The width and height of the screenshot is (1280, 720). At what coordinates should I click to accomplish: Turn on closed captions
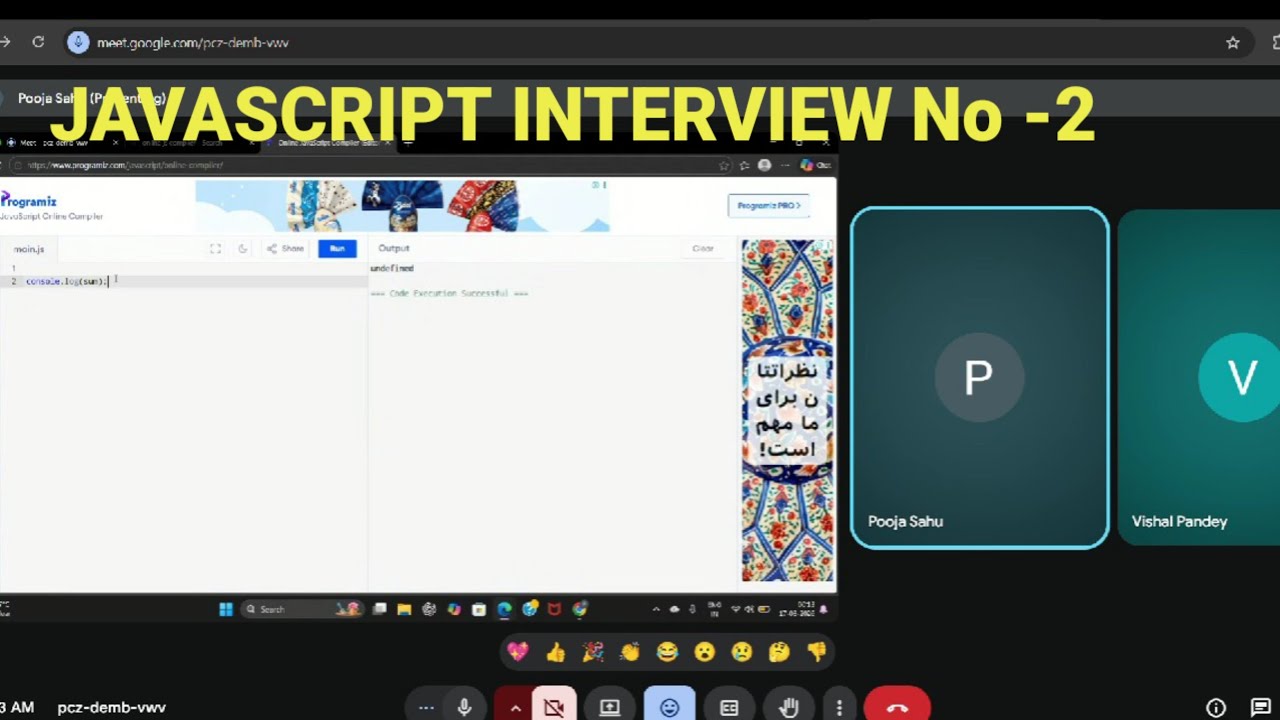(x=729, y=707)
